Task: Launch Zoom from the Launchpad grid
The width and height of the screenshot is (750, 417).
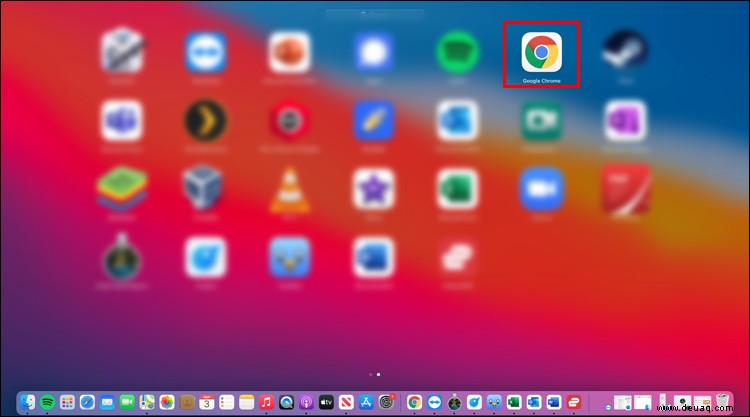Action: (541, 189)
